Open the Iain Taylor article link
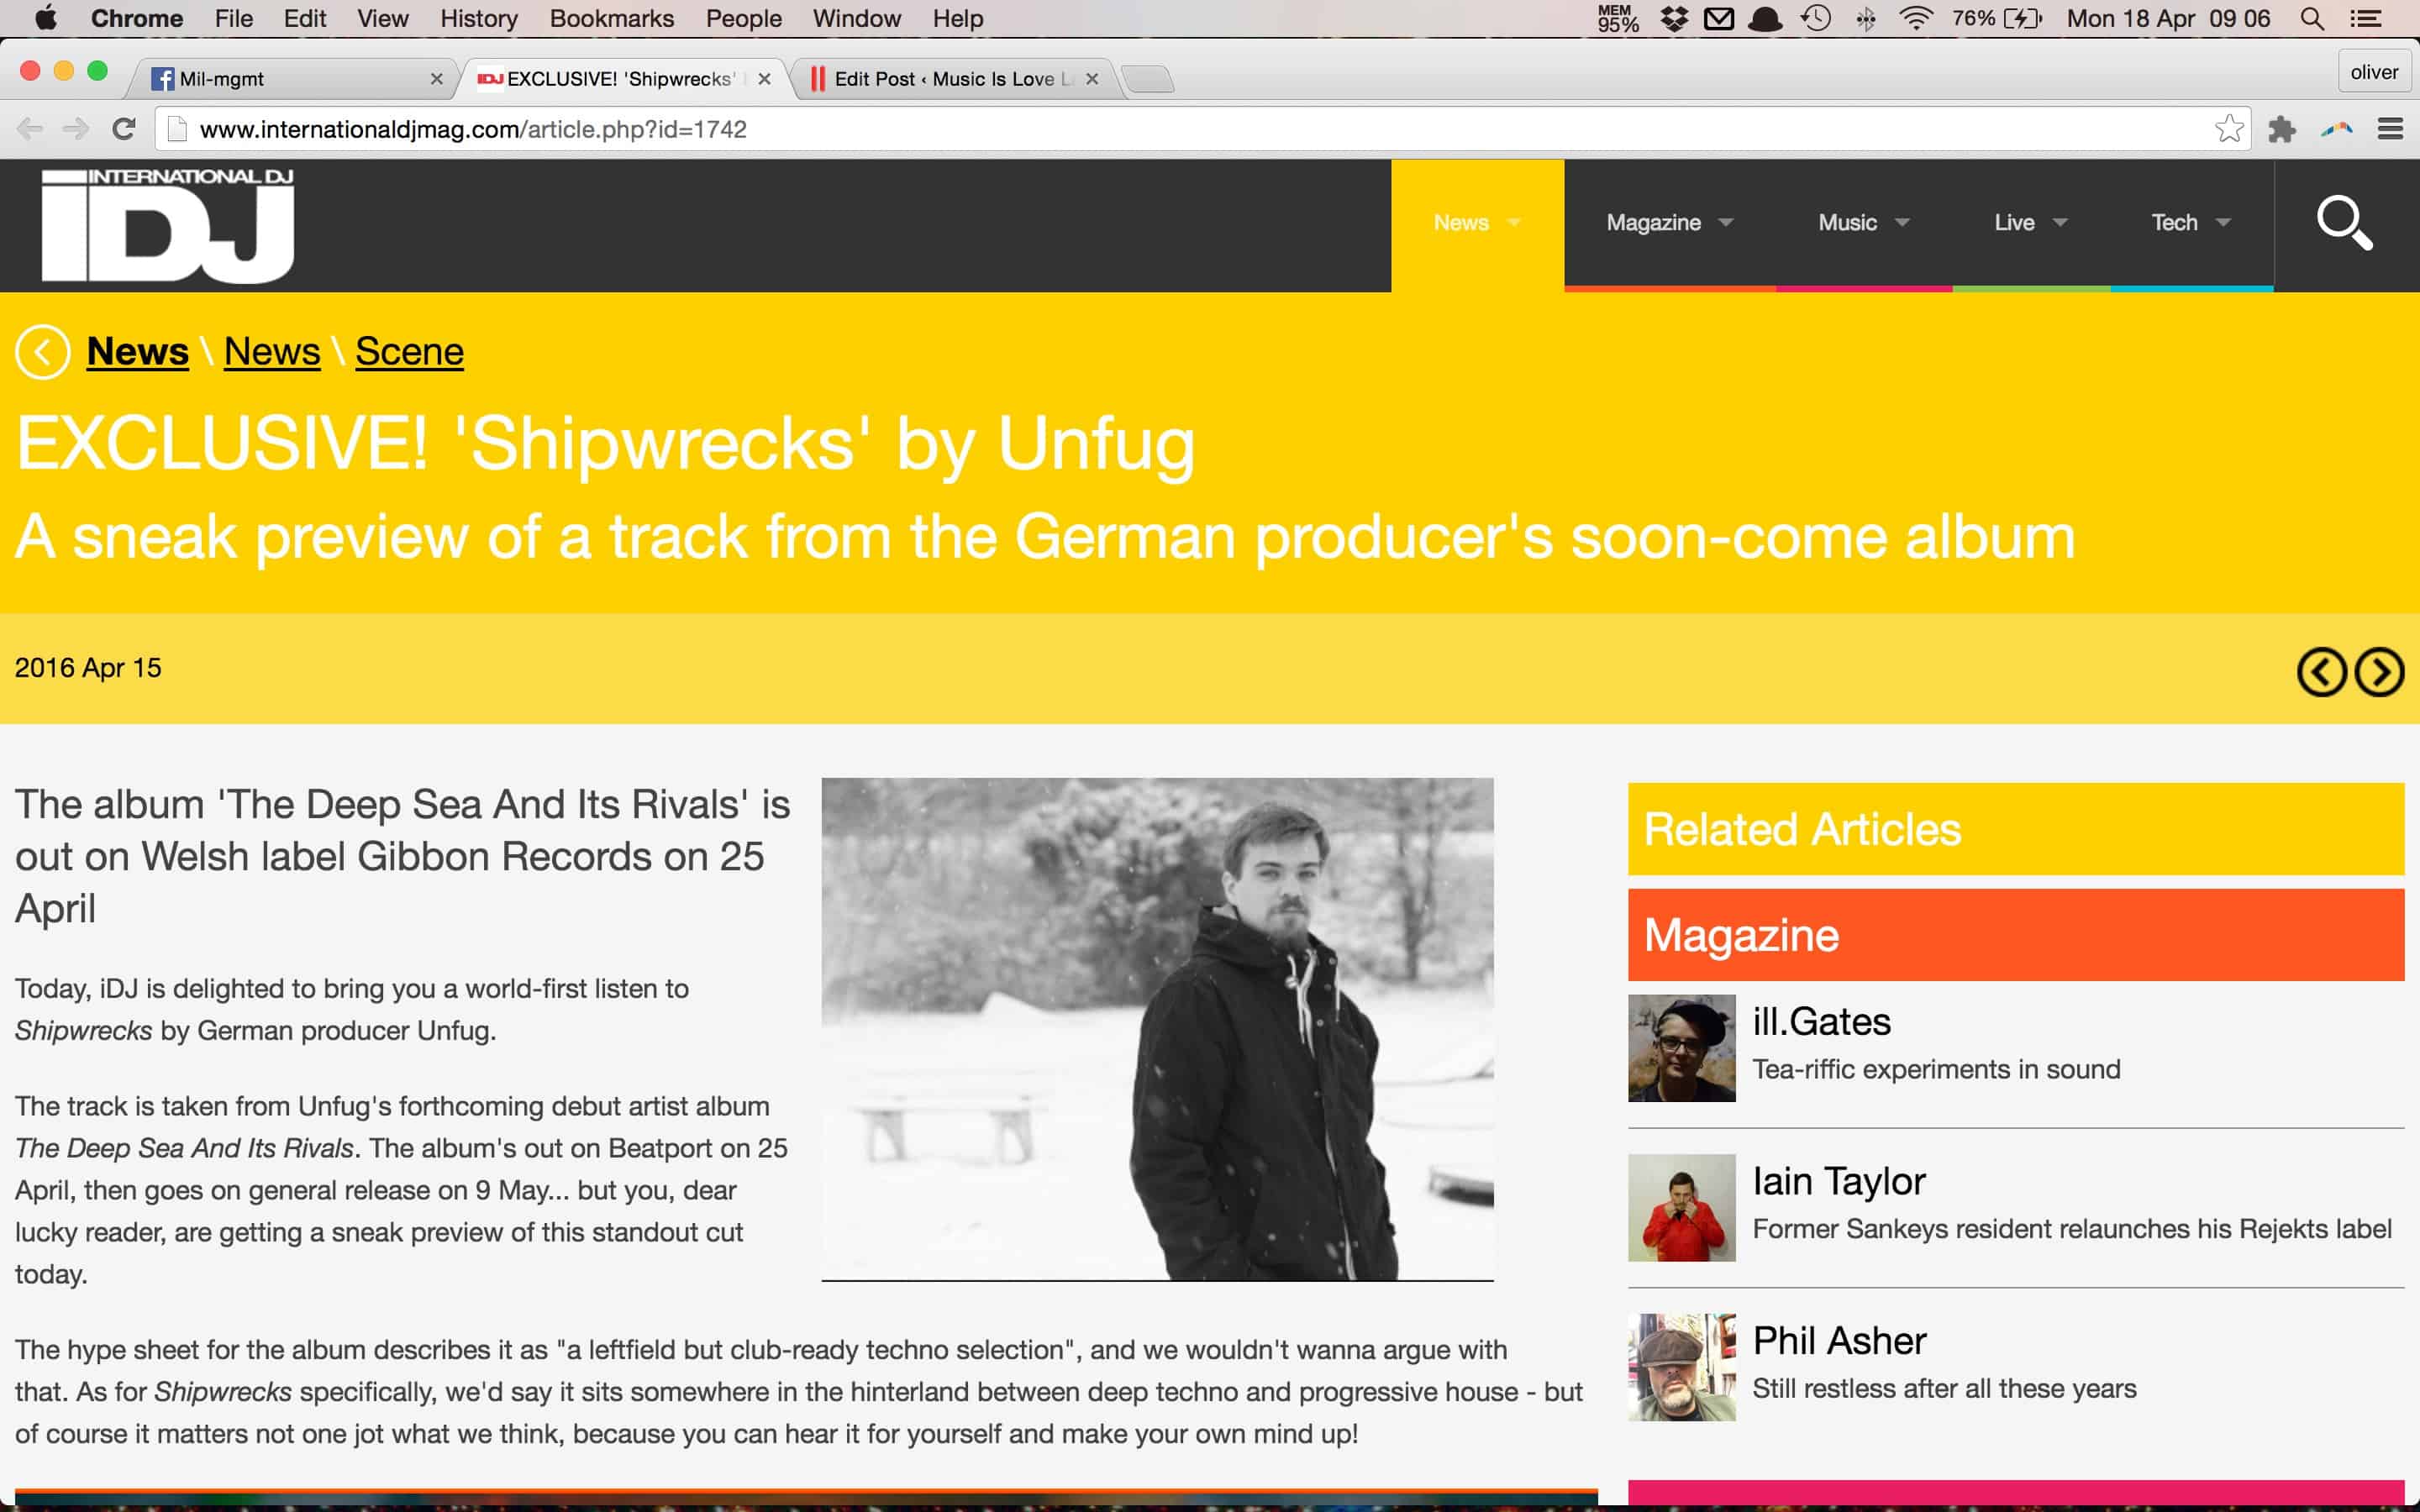Viewport: 2420px width, 1512px height. pos(1838,1181)
